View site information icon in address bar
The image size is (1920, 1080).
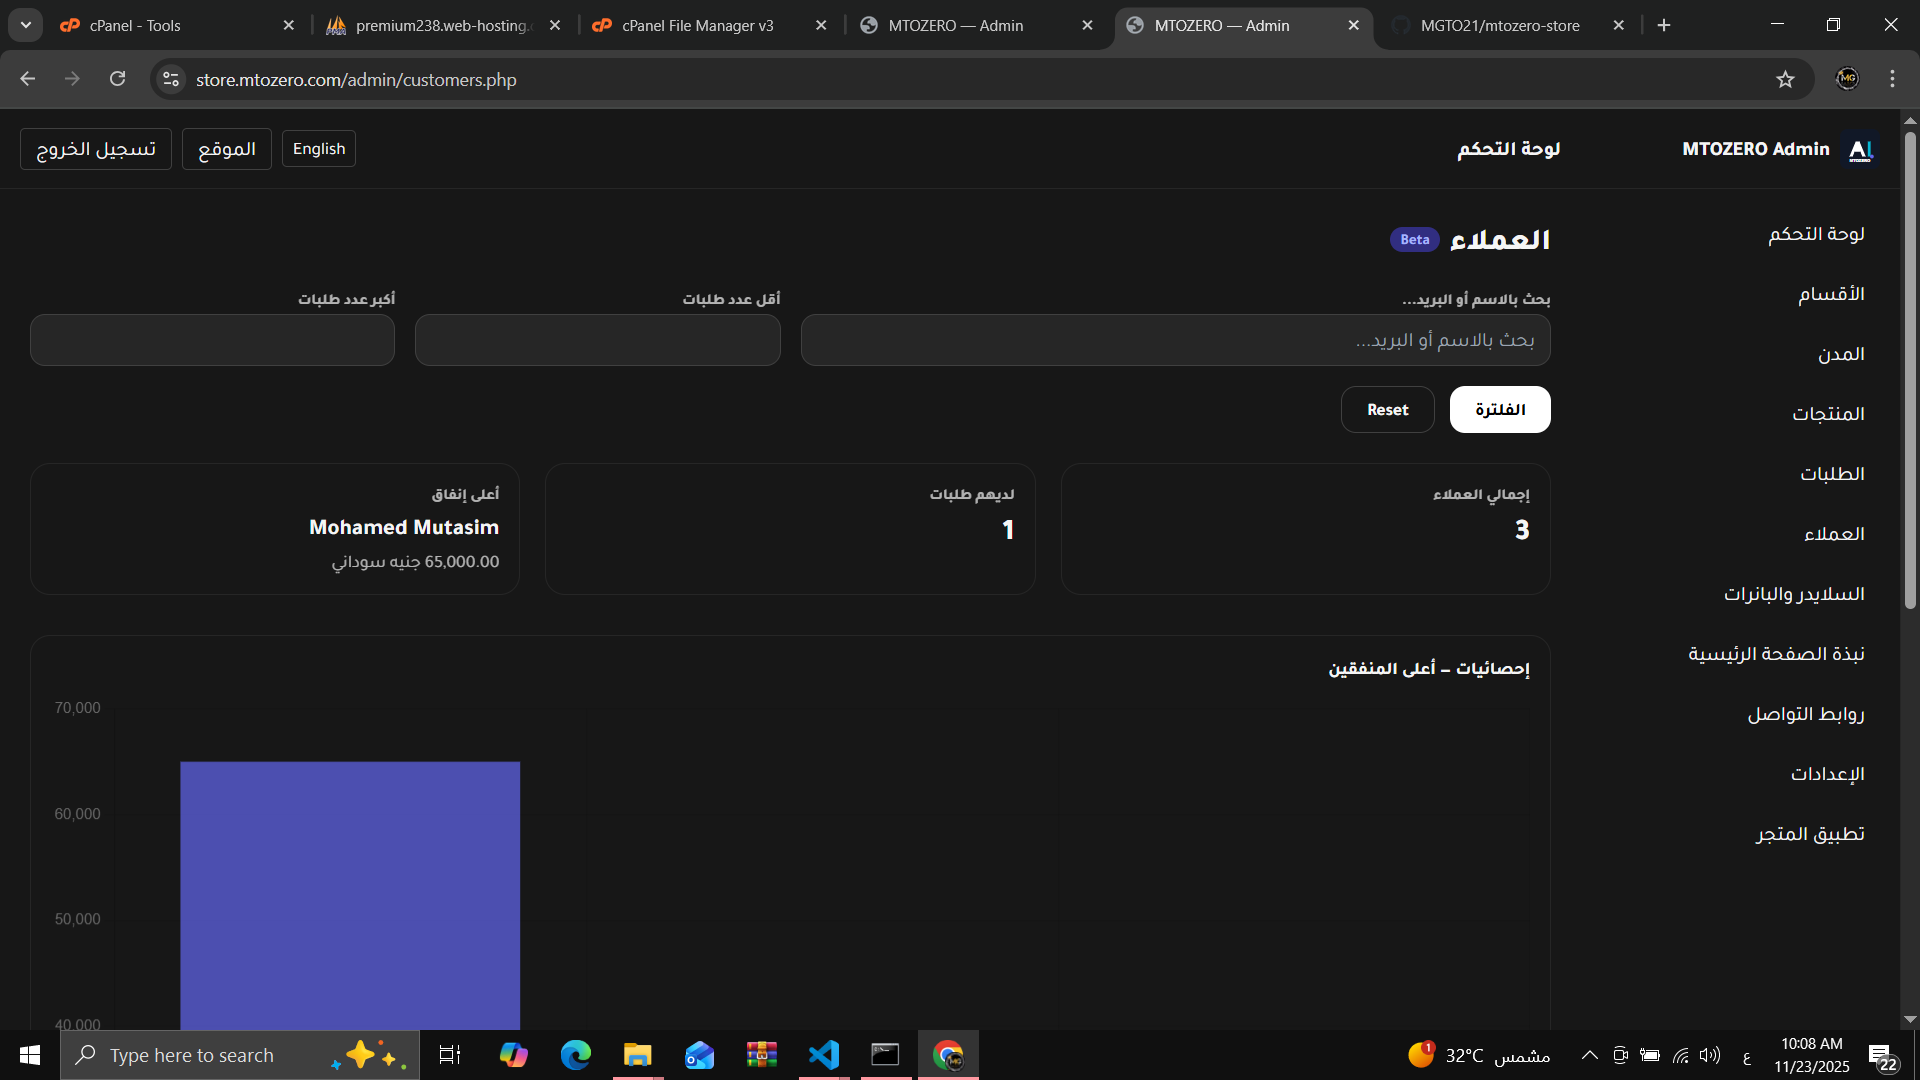pyautogui.click(x=171, y=79)
